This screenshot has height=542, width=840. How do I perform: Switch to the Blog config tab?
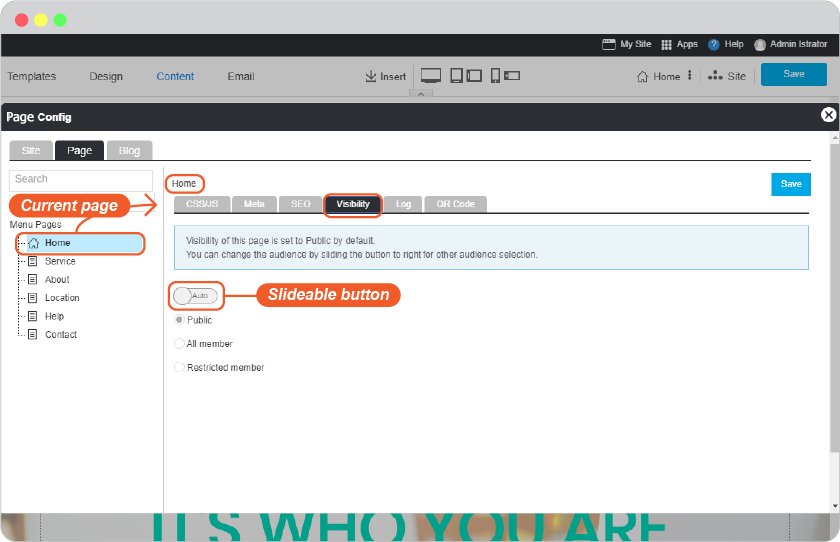pos(129,150)
